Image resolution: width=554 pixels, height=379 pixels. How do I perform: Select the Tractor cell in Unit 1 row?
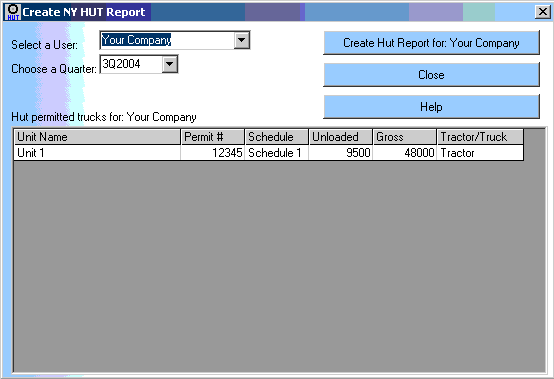pos(480,153)
